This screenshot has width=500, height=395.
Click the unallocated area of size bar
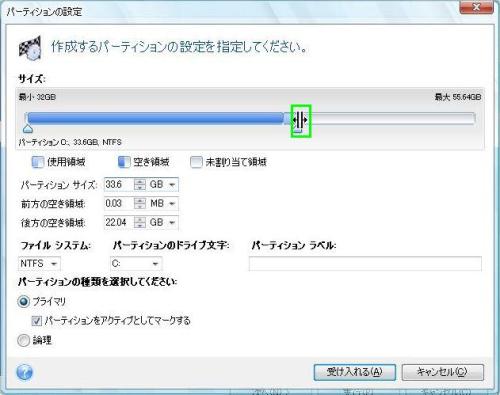pos(392,118)
